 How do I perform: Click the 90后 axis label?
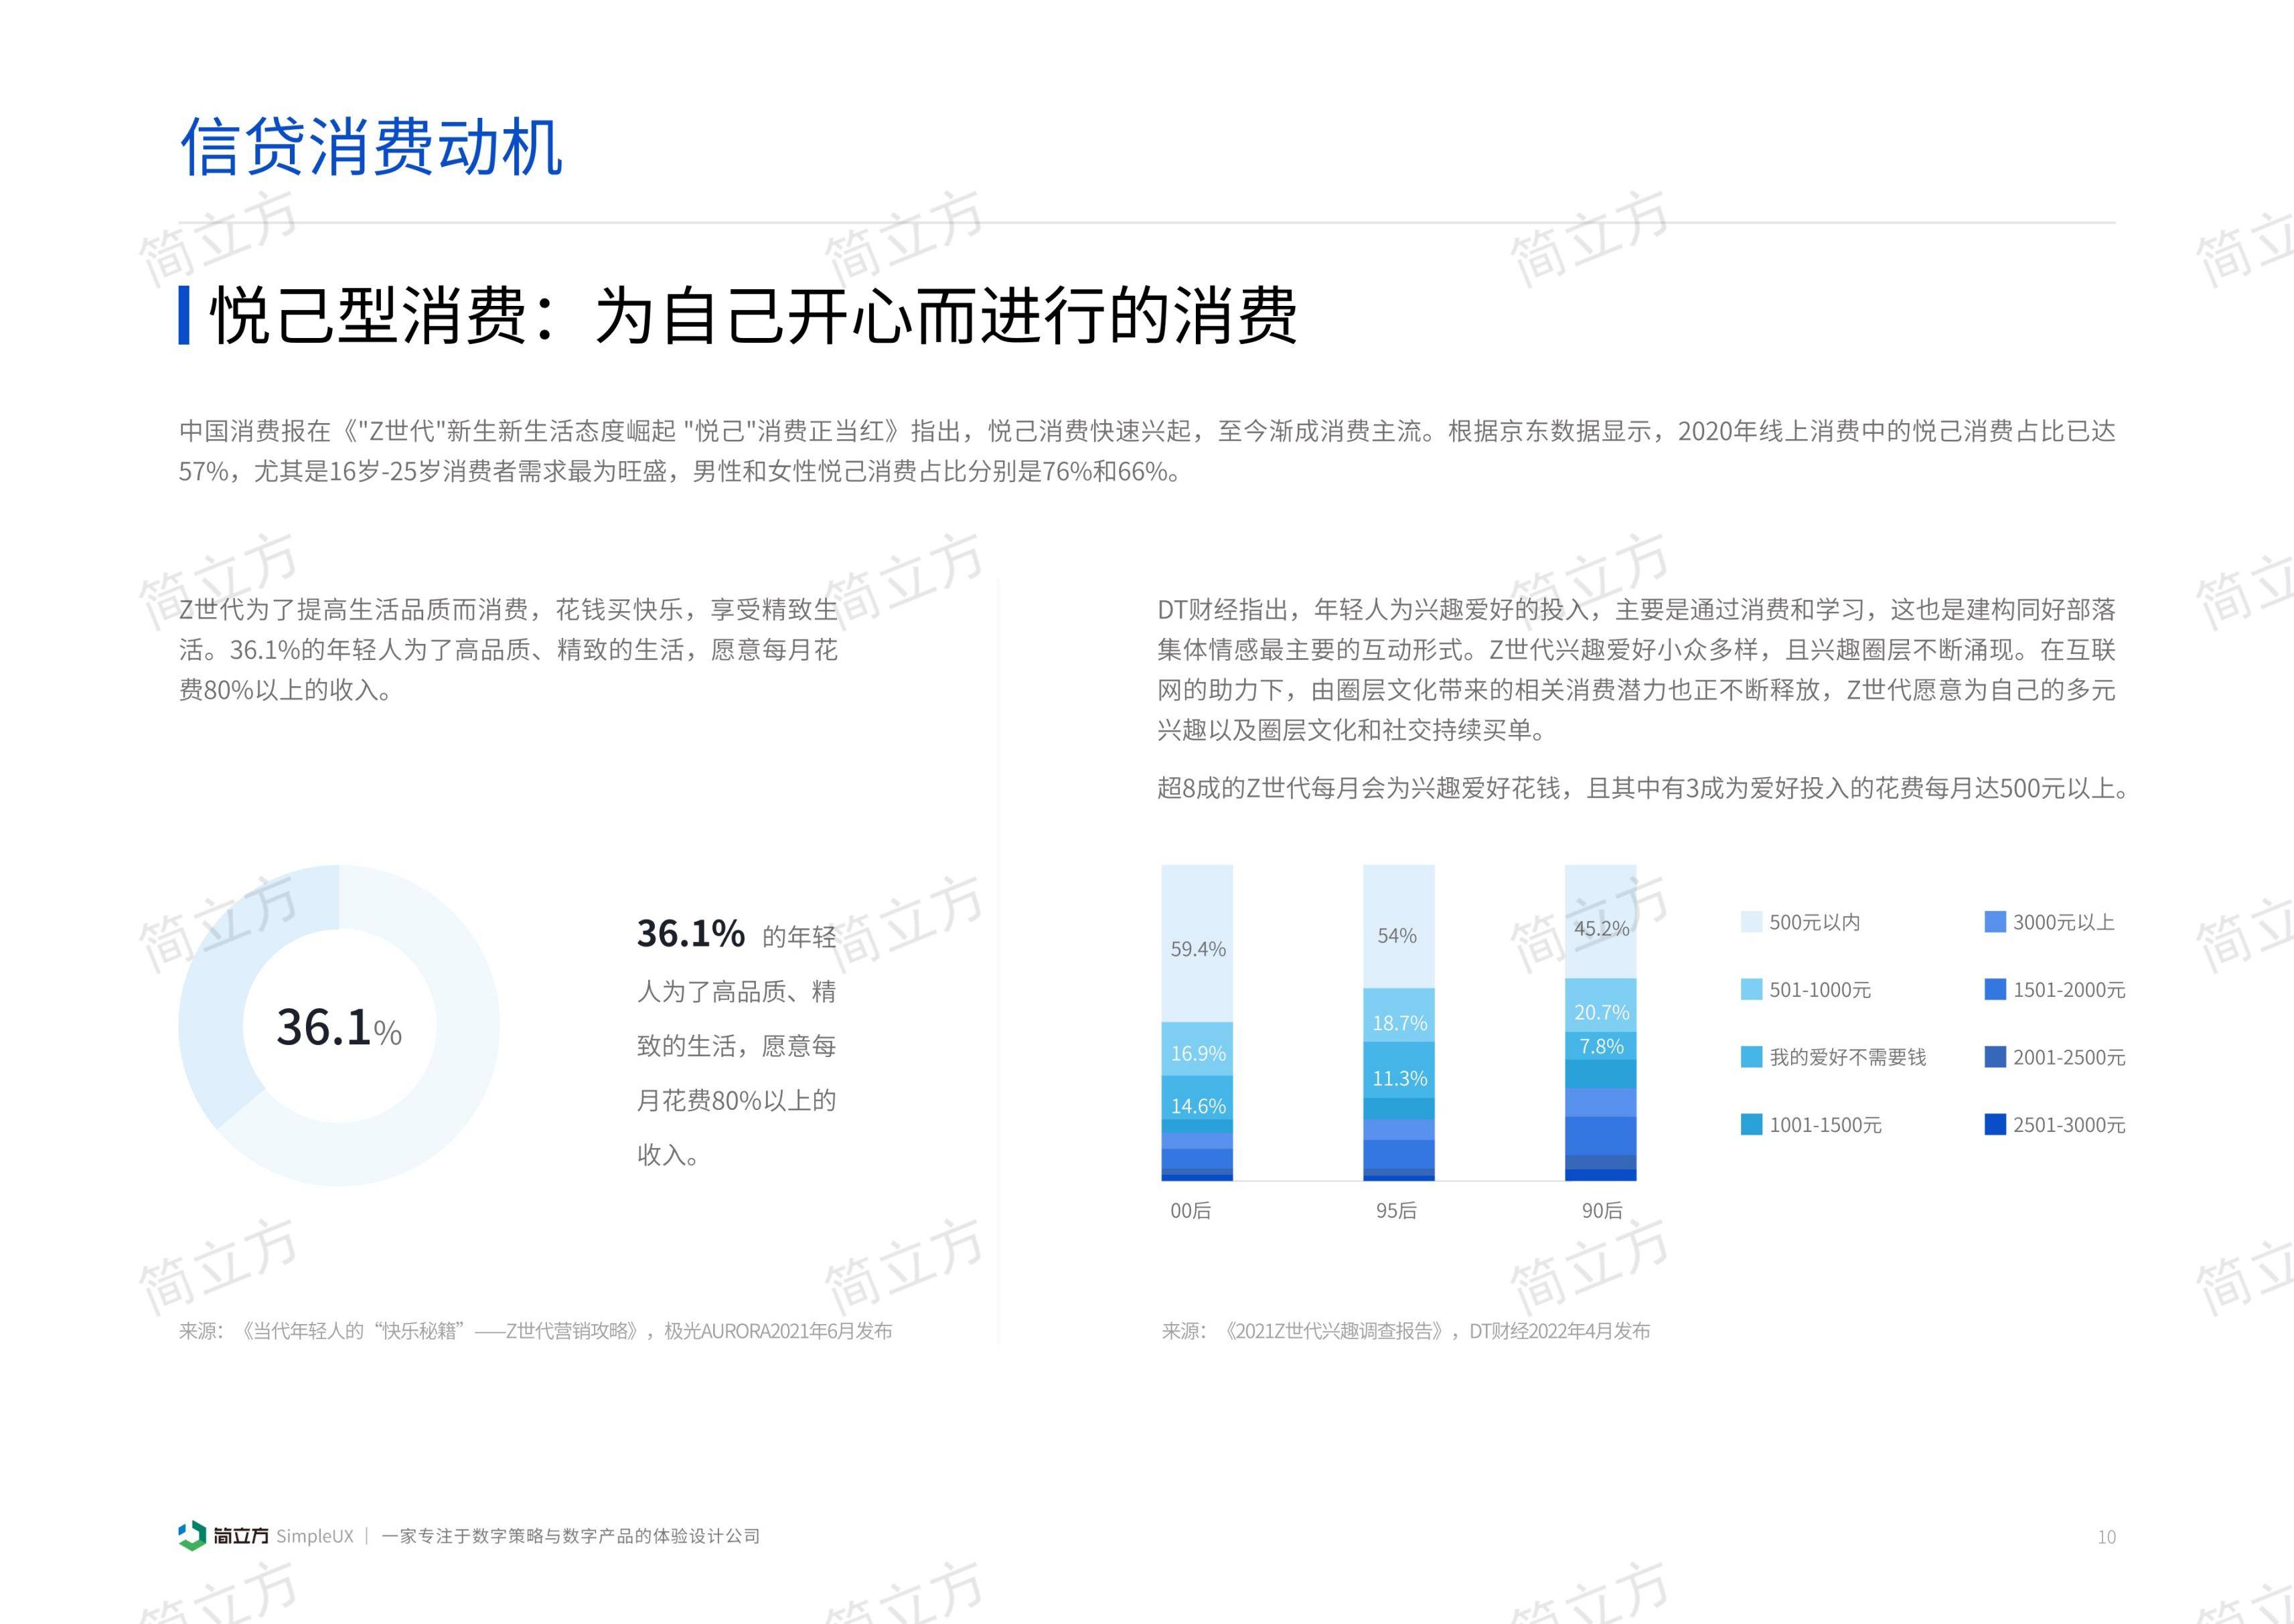pyautogui.click(x=1602, y=1210)
